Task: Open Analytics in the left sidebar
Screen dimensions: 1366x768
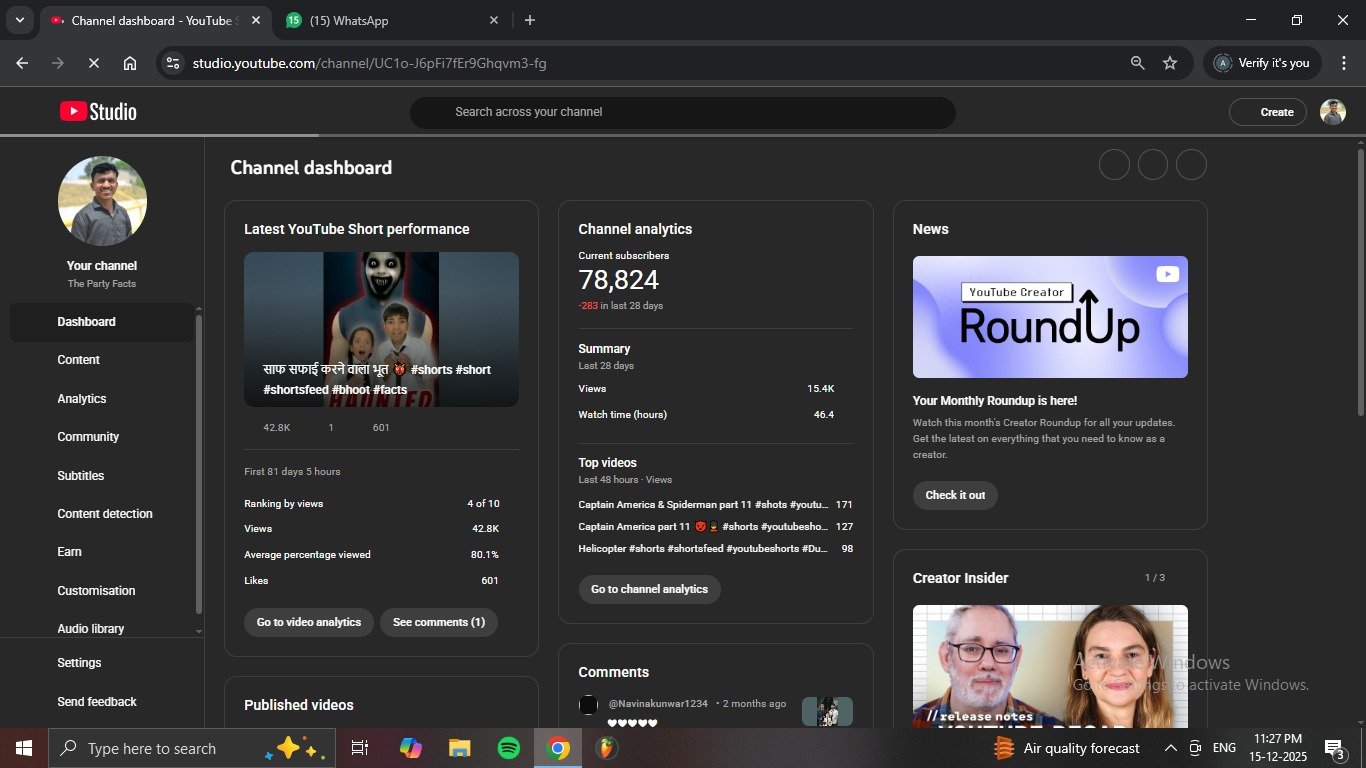Action: (82, 399)
